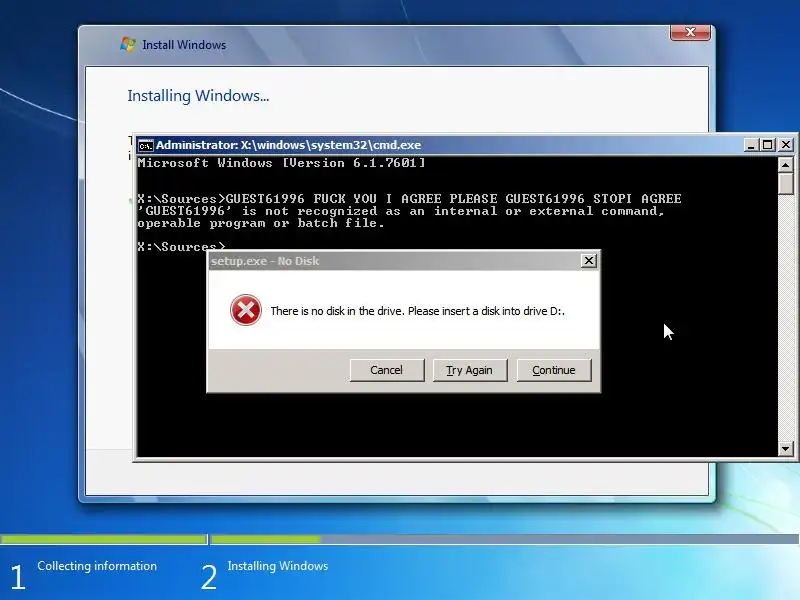The image size is (800, 600).
Task: Click the Collecting information step label
Action: (x=97, y=566)
